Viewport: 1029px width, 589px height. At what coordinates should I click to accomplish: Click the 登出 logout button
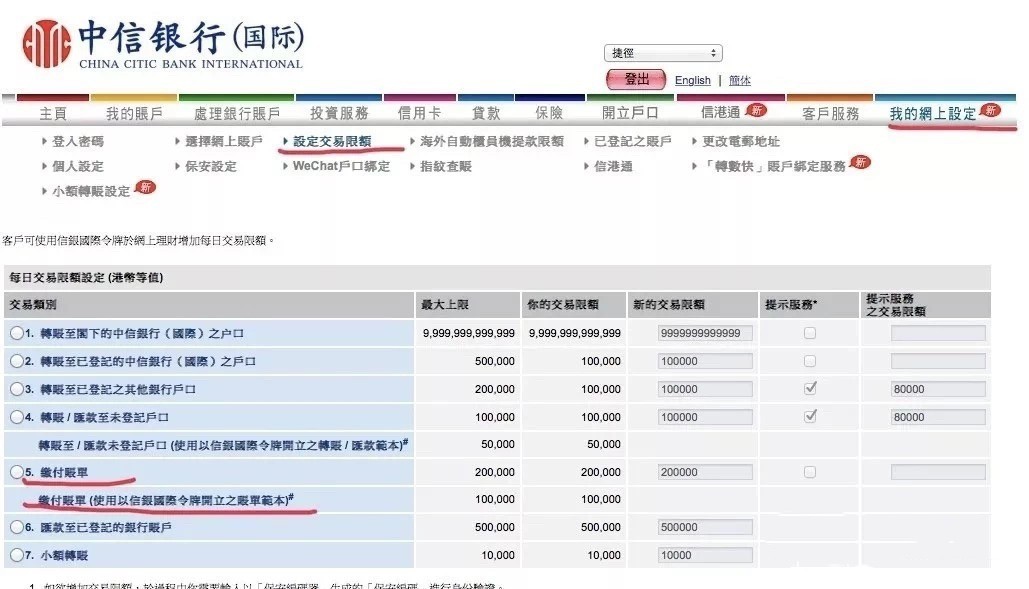click(x=636, y=80)
